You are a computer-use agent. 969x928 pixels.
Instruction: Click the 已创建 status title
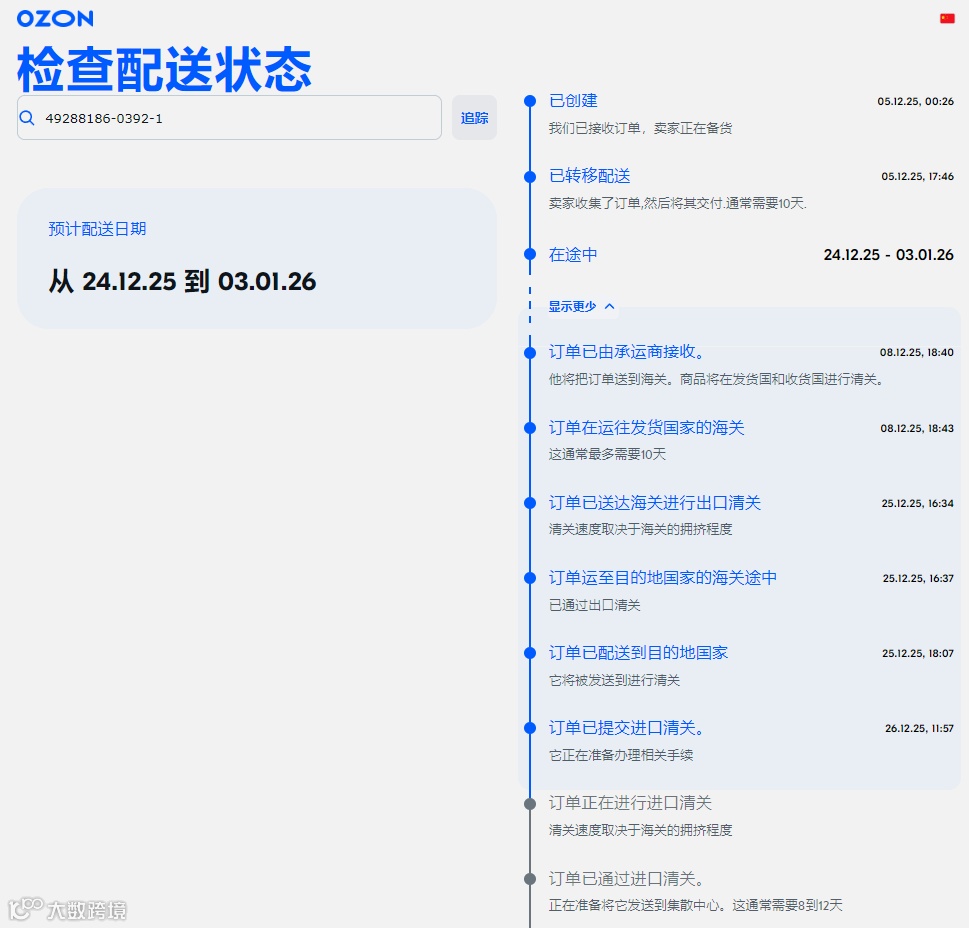click(x=573, y=101)
